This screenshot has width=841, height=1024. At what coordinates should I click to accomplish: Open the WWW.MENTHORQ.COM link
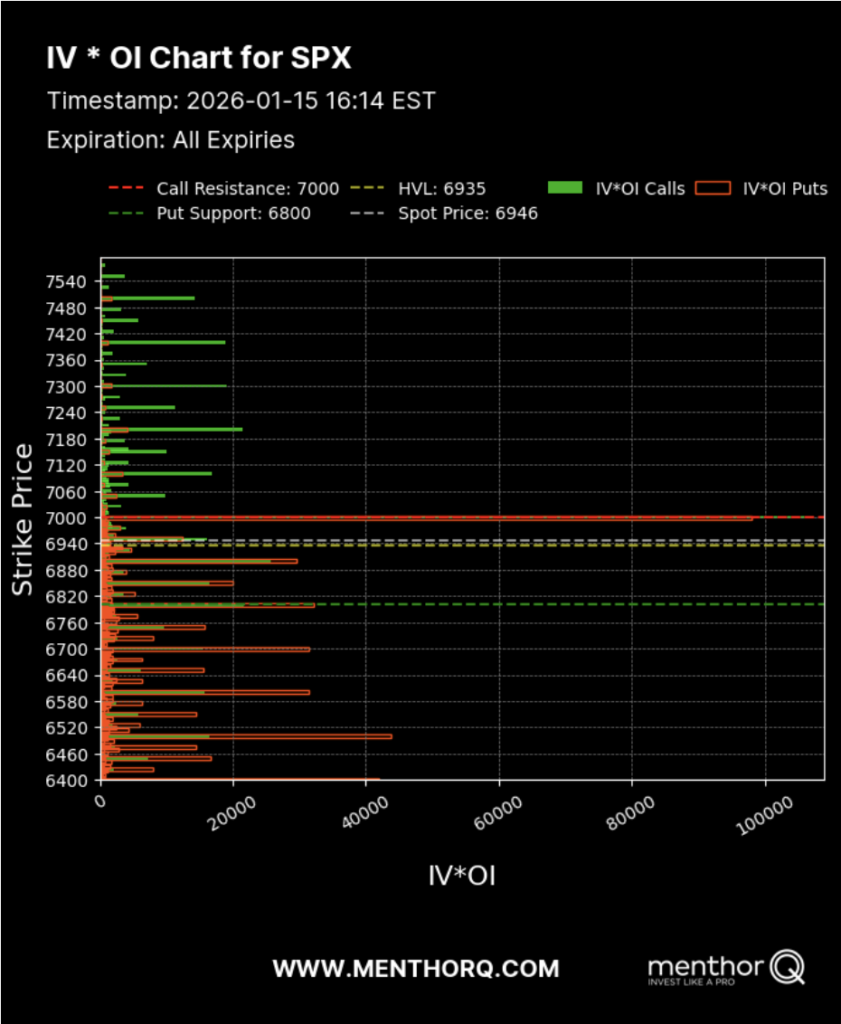416,968
